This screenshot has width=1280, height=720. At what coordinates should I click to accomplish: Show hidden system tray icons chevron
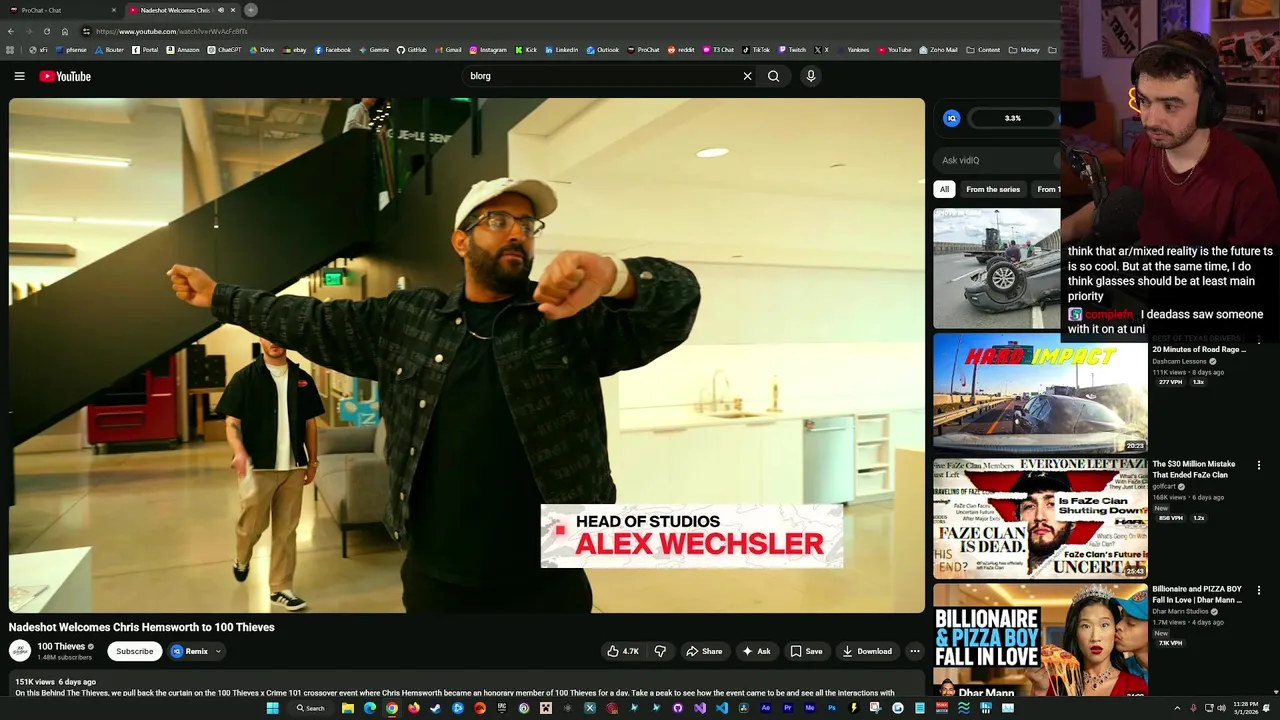[x=1177, y=708]
